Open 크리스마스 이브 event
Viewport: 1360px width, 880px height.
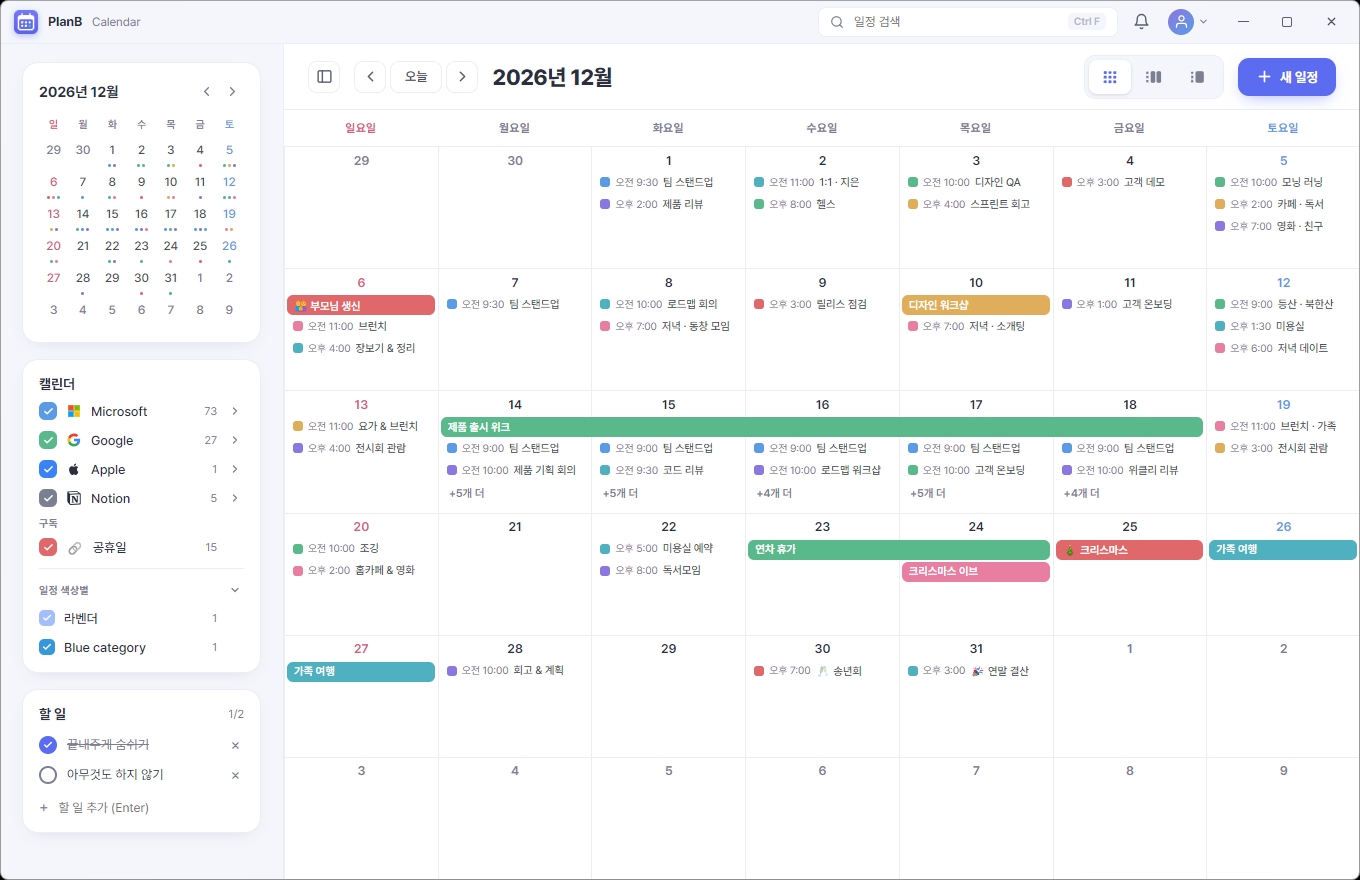976,572
